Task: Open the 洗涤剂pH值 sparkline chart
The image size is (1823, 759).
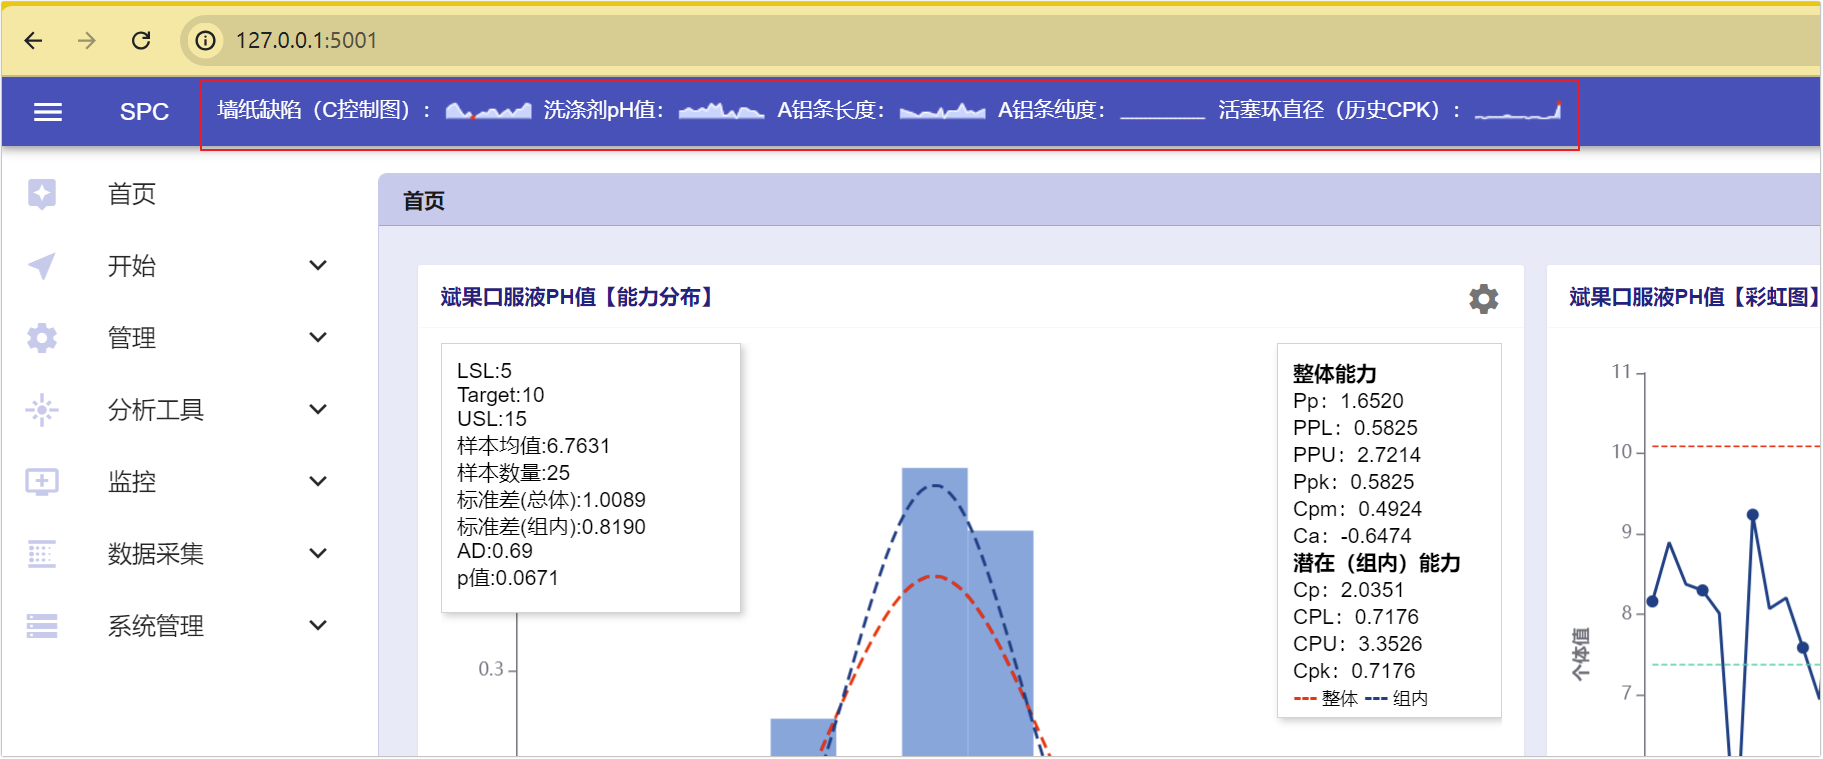Action: click(721, 111)
